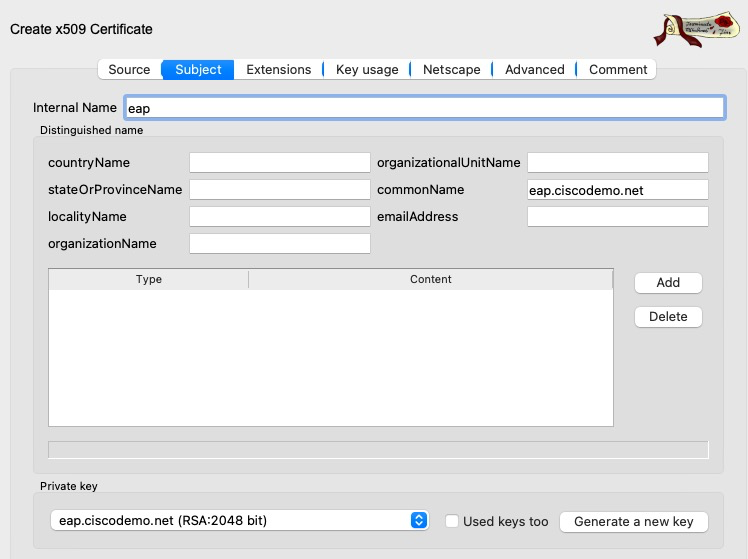Switch to the Advanced tab
The width and height of the screenshot is (748, 559).
tap(534, 70)
